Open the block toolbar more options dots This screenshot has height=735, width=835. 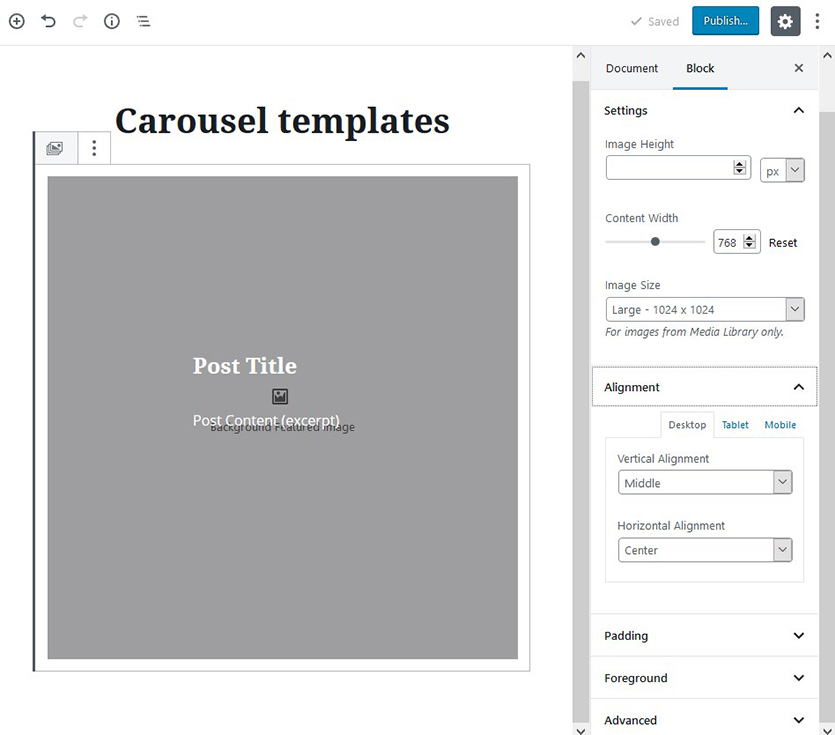click(94, 148)
